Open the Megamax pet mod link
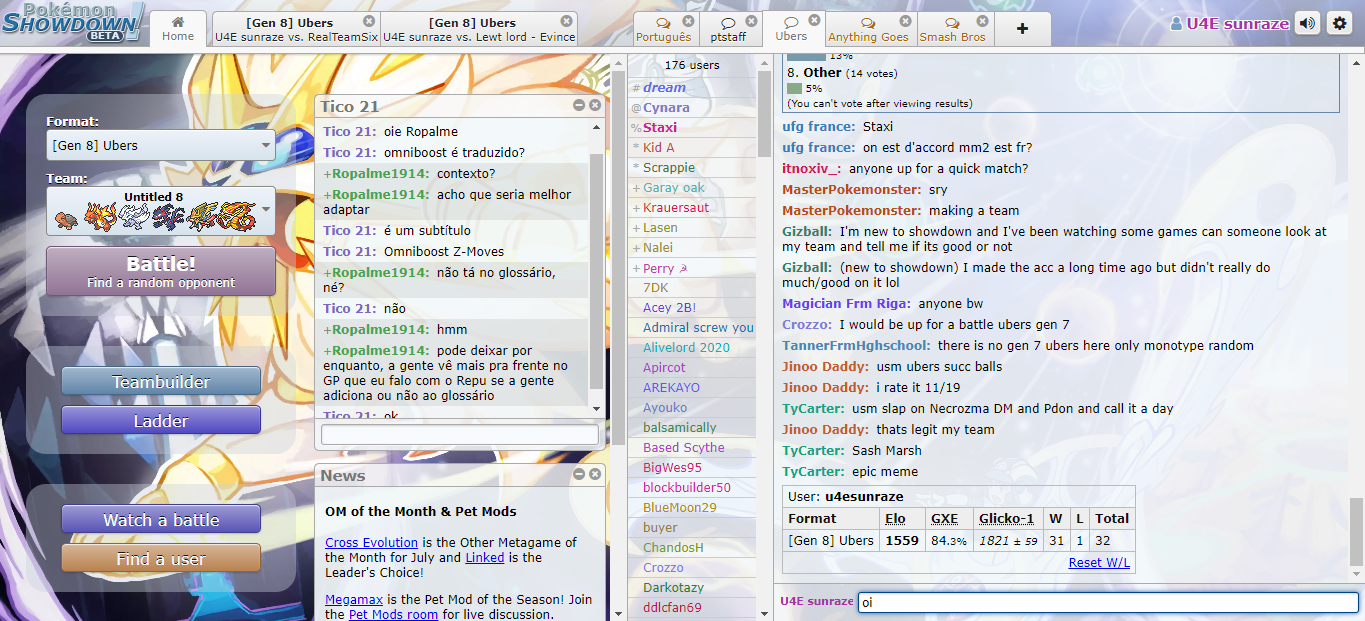The image size is (1365, 621). tap(354, 599)
